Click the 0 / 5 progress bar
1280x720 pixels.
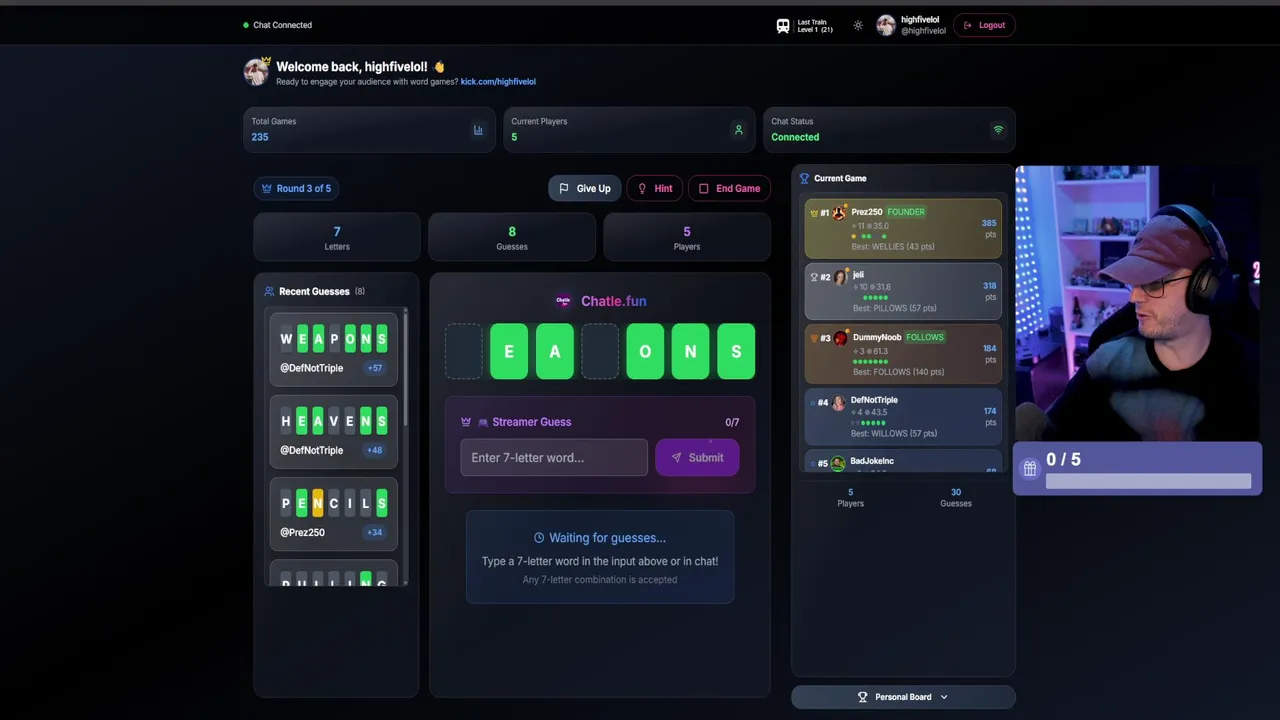pos(1148,481)
